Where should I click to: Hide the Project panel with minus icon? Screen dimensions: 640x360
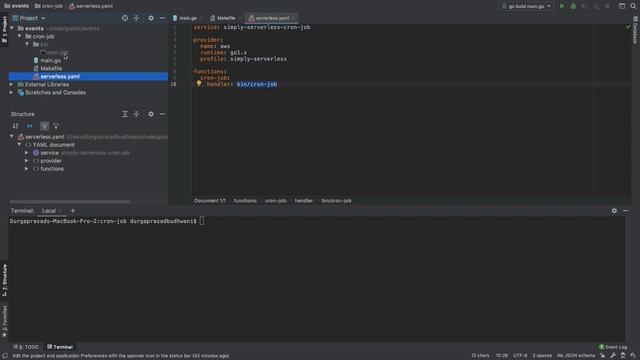[x=162, y=18]
